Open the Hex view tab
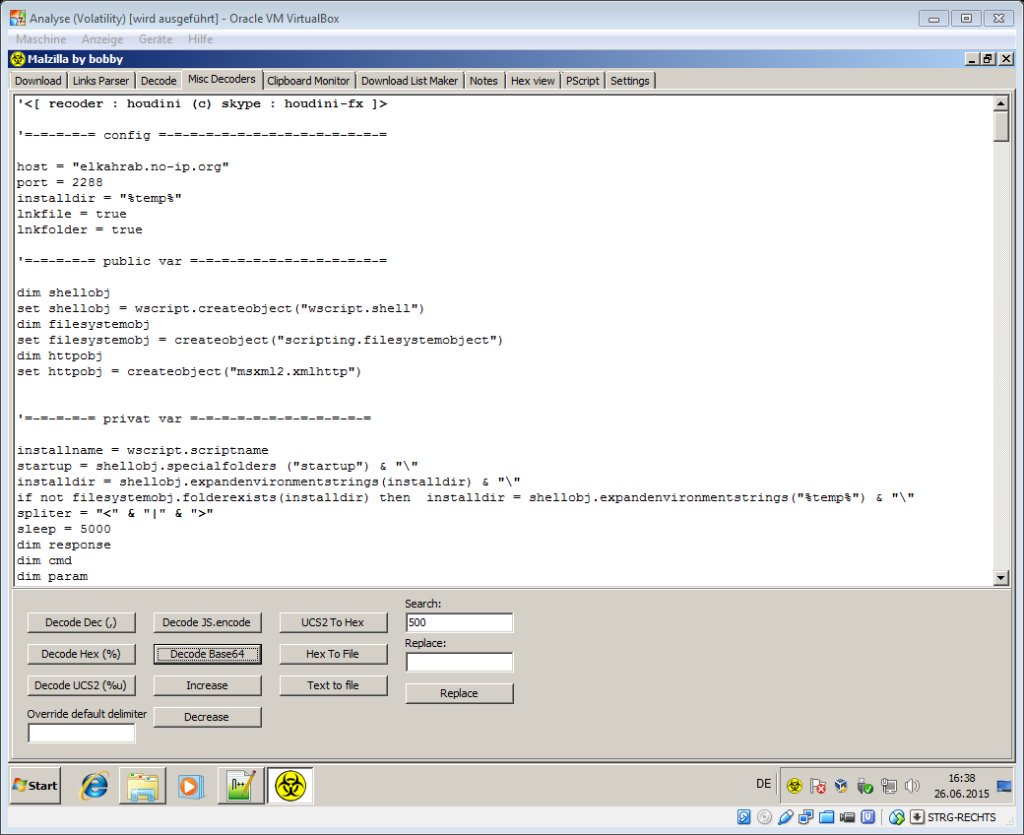Viewport: 1024px width, 835px height. [532, 81]
